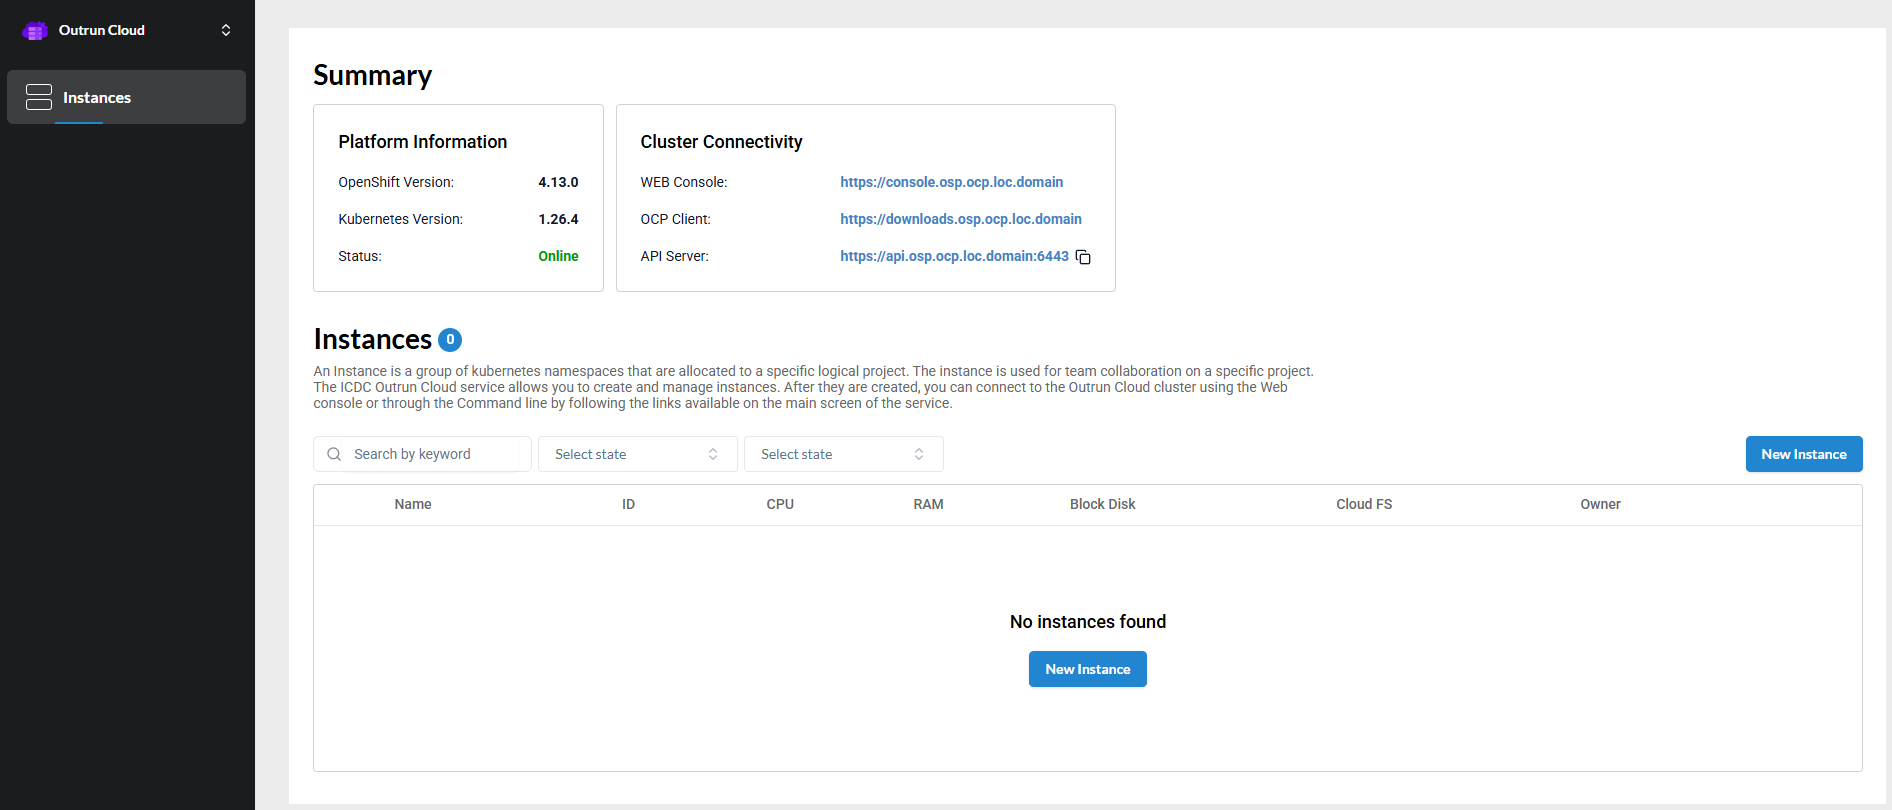
Task: Copy the API Server URL
Action: click(1083, 257)
